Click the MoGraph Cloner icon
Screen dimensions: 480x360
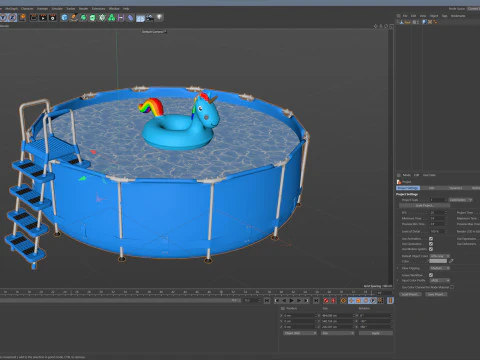click(102, 17)
